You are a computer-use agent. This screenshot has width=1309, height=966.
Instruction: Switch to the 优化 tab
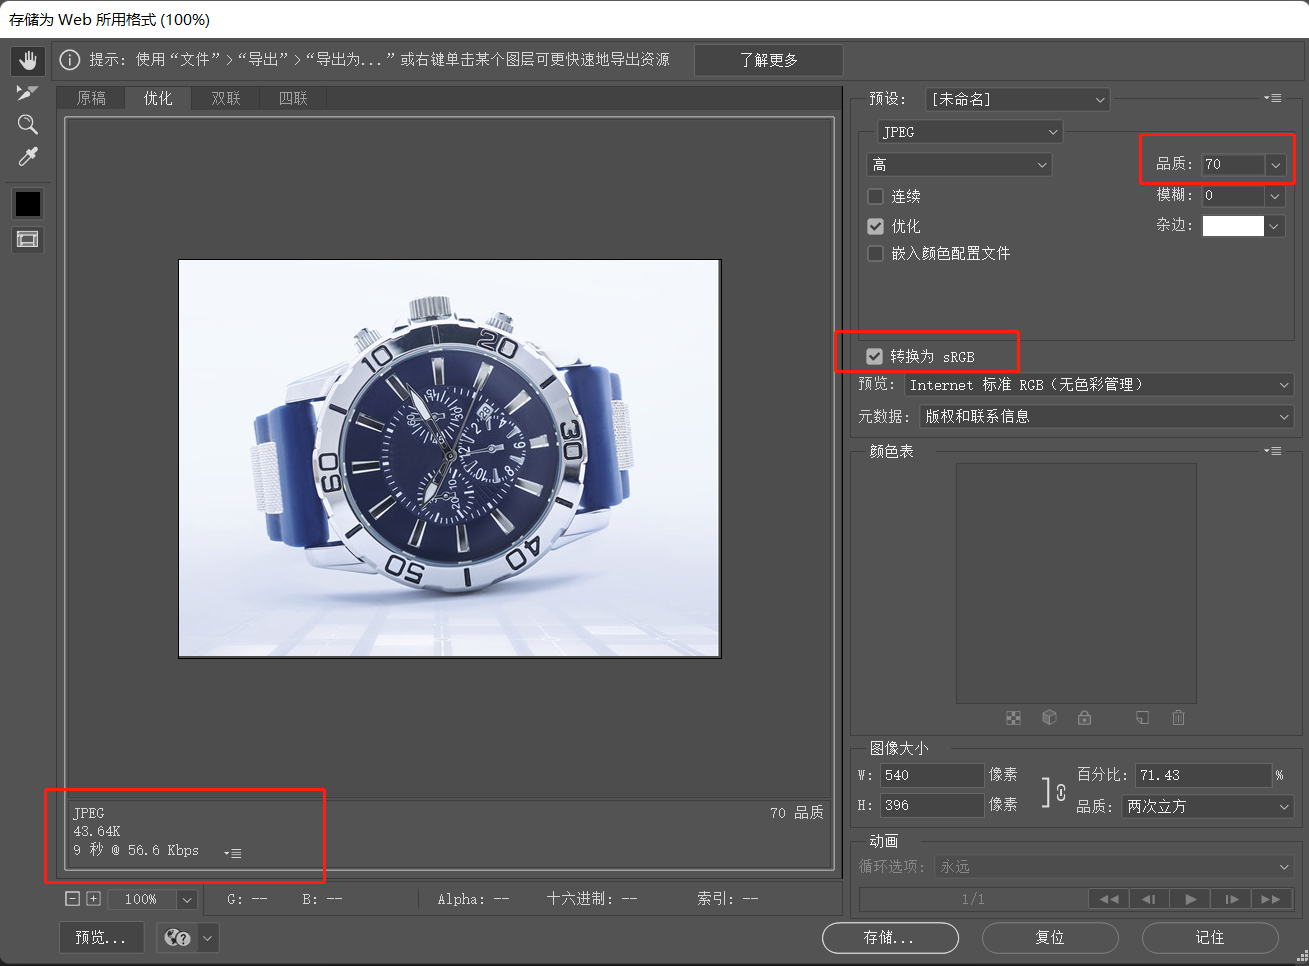click(158, 98)
